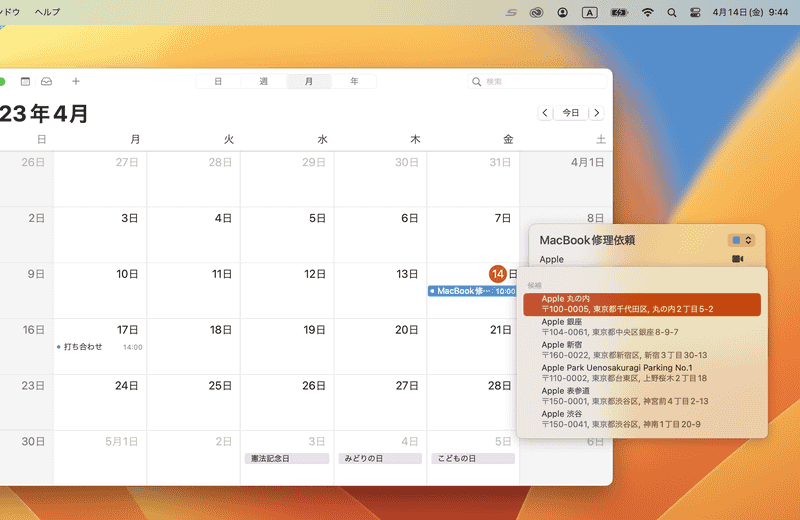Add a new event with plus button
Viewport: 800px width, 520px height.
[x=76, y=81]
